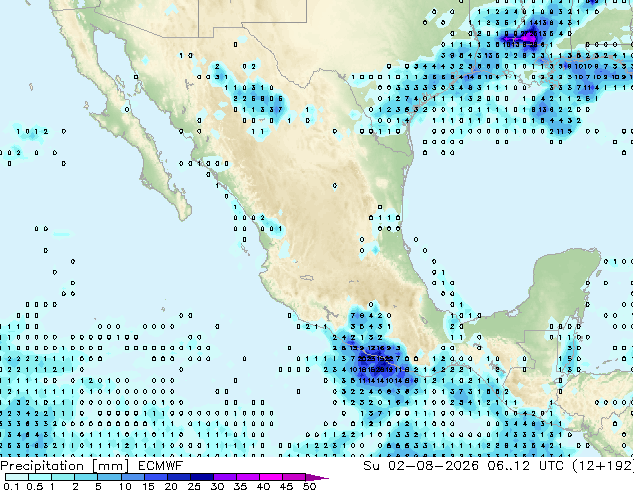This screenshot has width=634, height=490.
Task: Click the '0.1' legend scale label
Action: click(x=11, y=486)
